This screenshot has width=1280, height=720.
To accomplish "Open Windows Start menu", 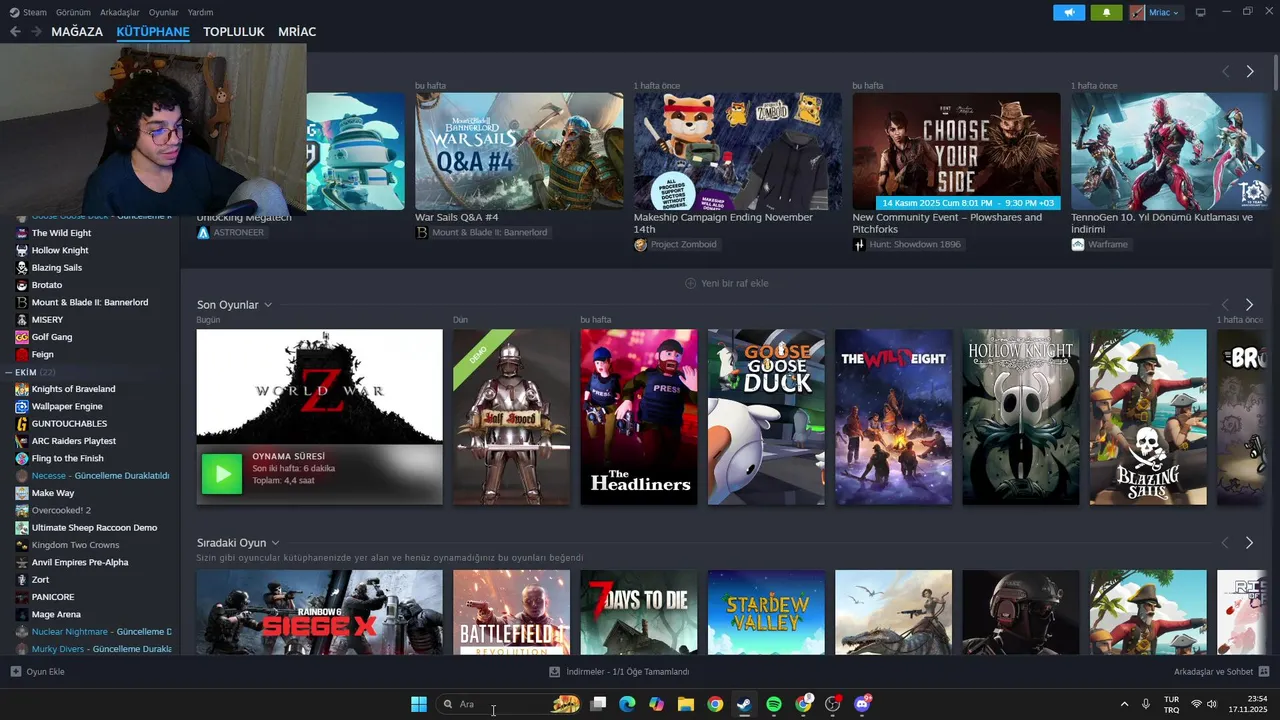I will 419,704.
